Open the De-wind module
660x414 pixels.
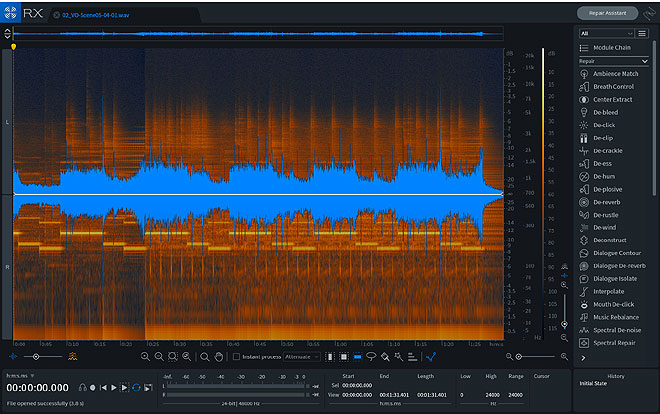tap(598, 228)
